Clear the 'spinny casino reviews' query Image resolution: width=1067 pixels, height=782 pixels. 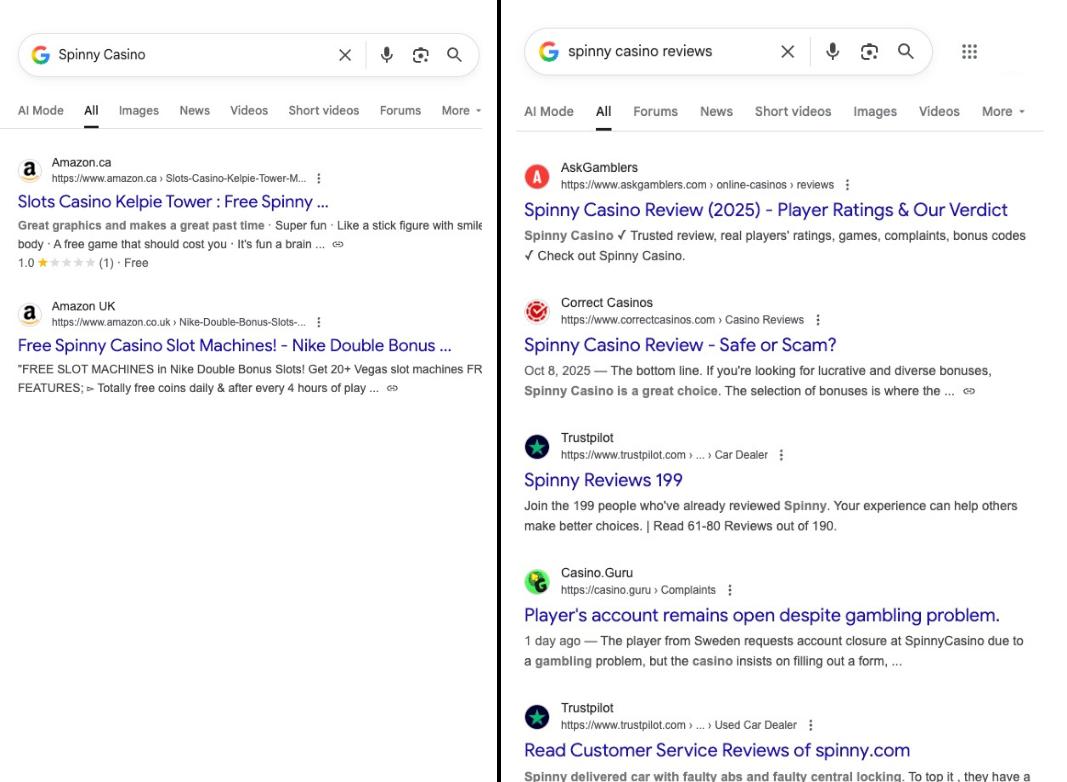click(x=787, y=51)
